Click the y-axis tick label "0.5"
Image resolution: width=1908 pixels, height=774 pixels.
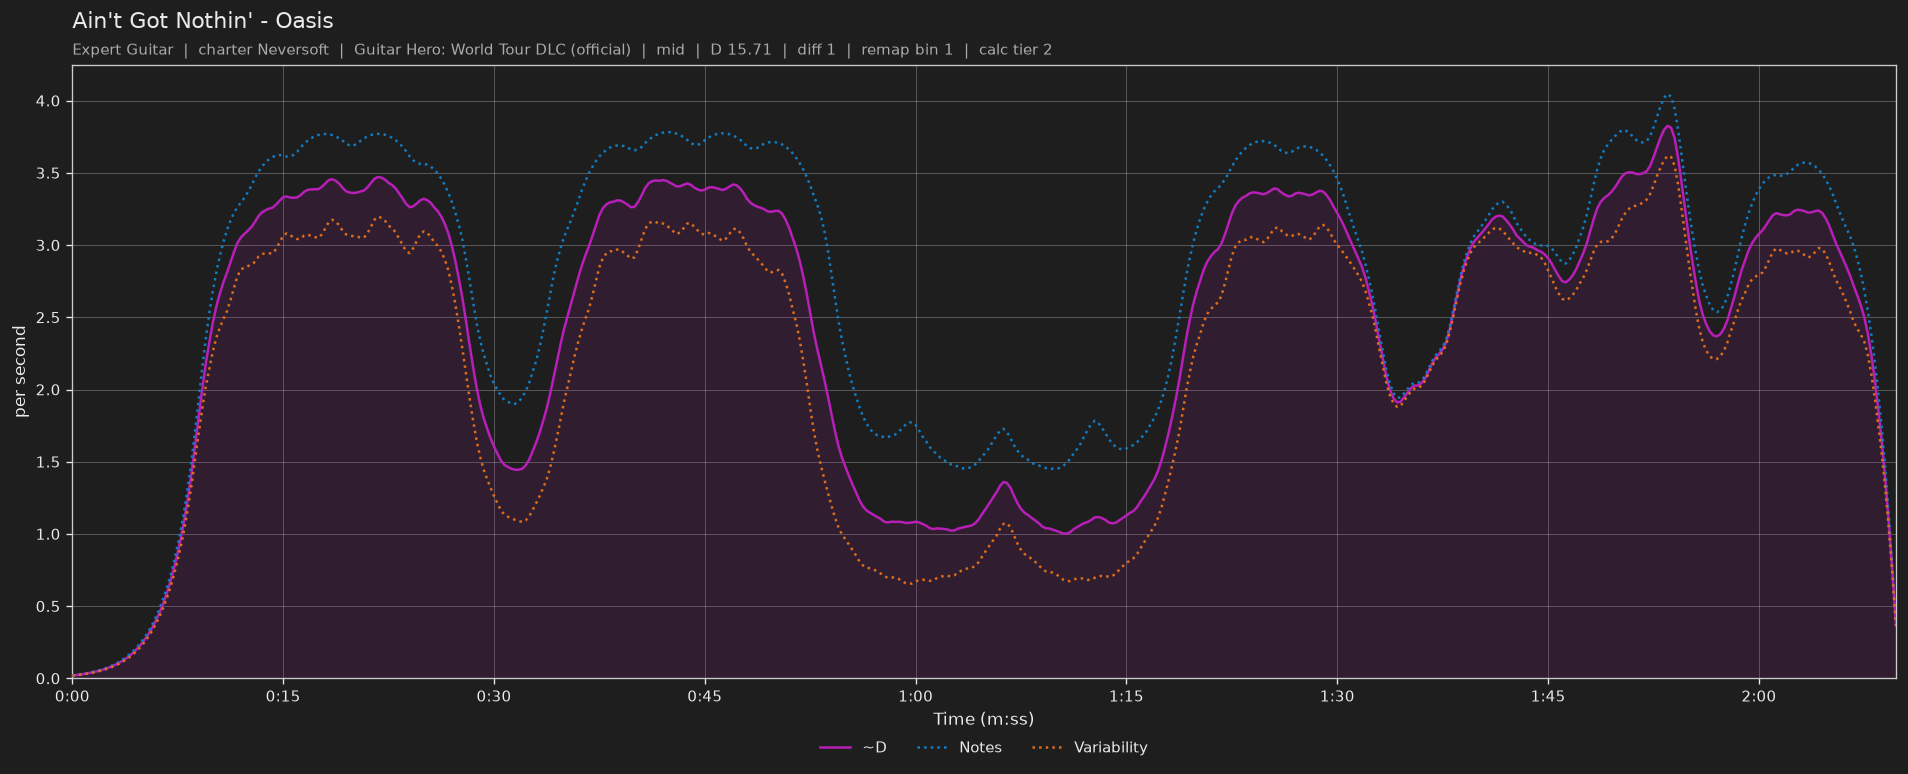point(49,607)
